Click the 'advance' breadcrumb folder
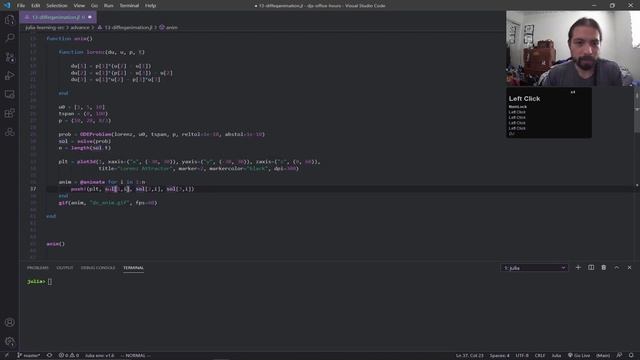 [80, 27]
